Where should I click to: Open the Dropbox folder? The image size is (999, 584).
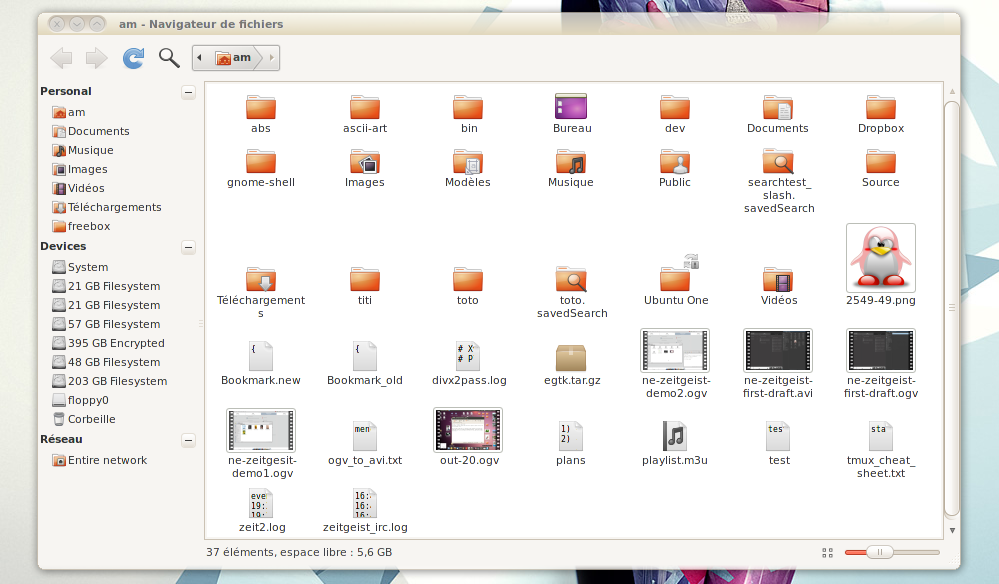(880, 110)
